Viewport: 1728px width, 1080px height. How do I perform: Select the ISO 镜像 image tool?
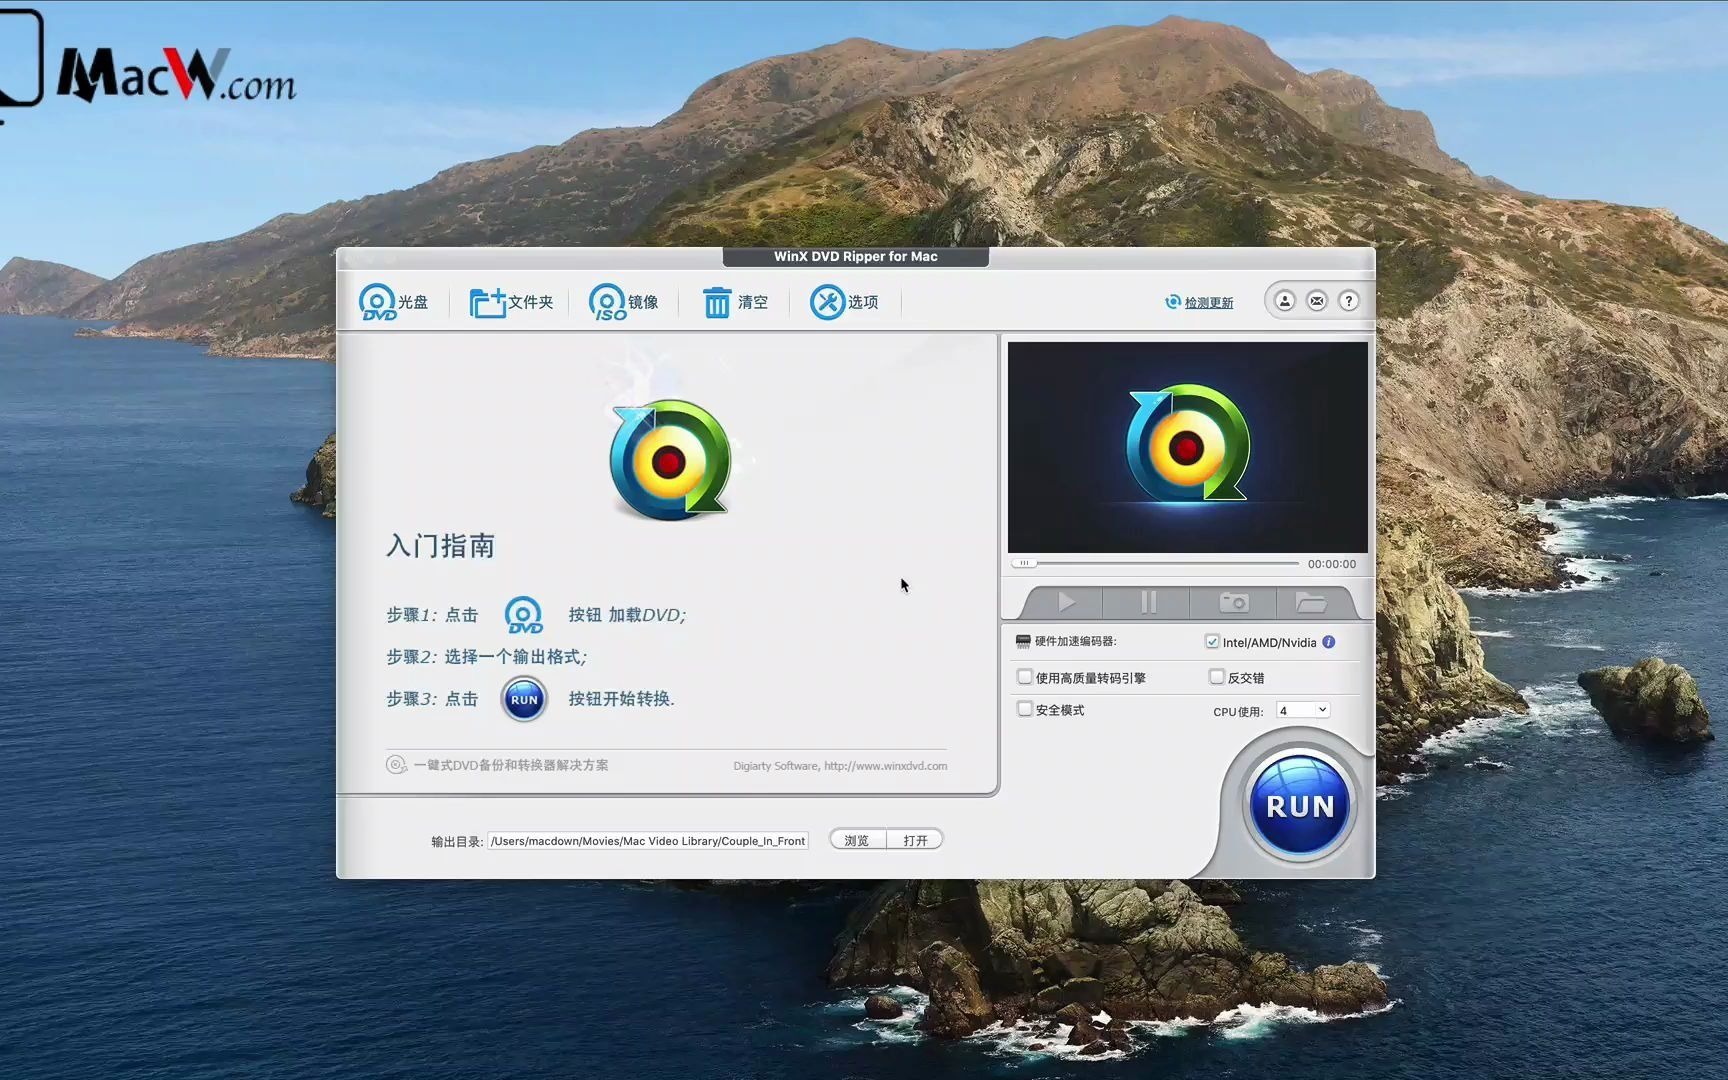pyautogui.click(x=607, y=301)
